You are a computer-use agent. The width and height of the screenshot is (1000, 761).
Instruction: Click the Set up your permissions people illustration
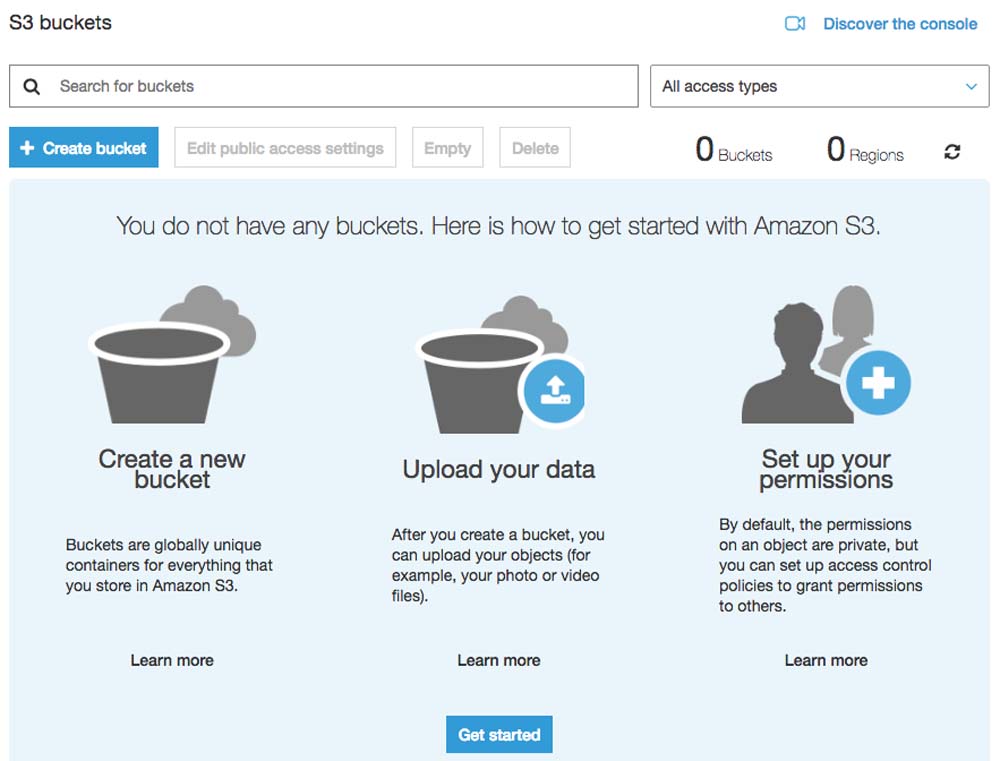(826, 354)
